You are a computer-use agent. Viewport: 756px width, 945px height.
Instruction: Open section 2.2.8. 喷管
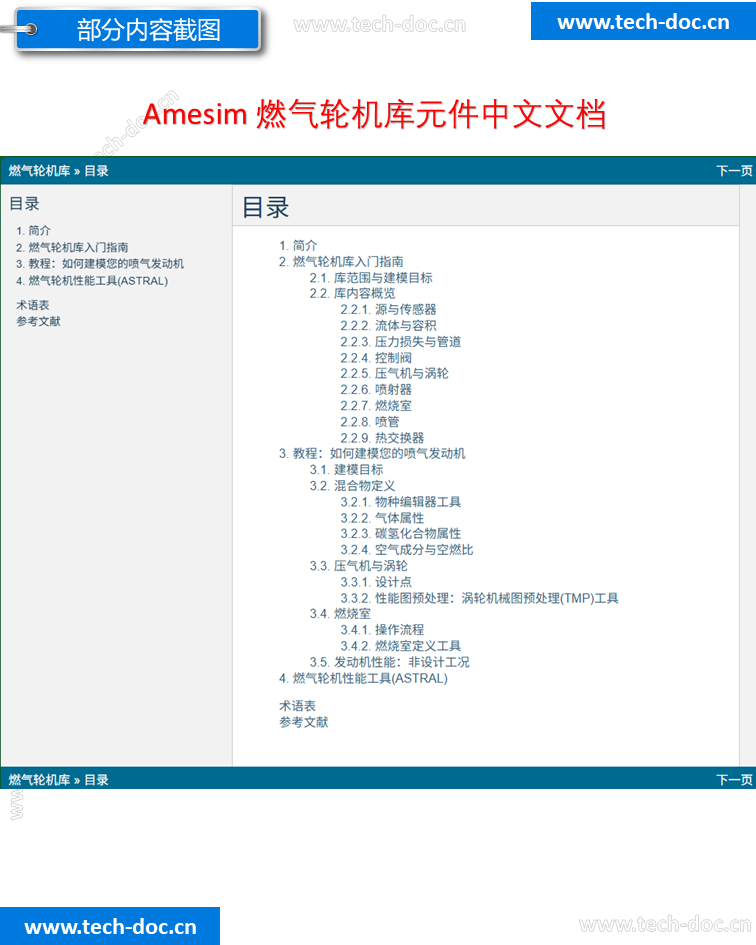370,422
